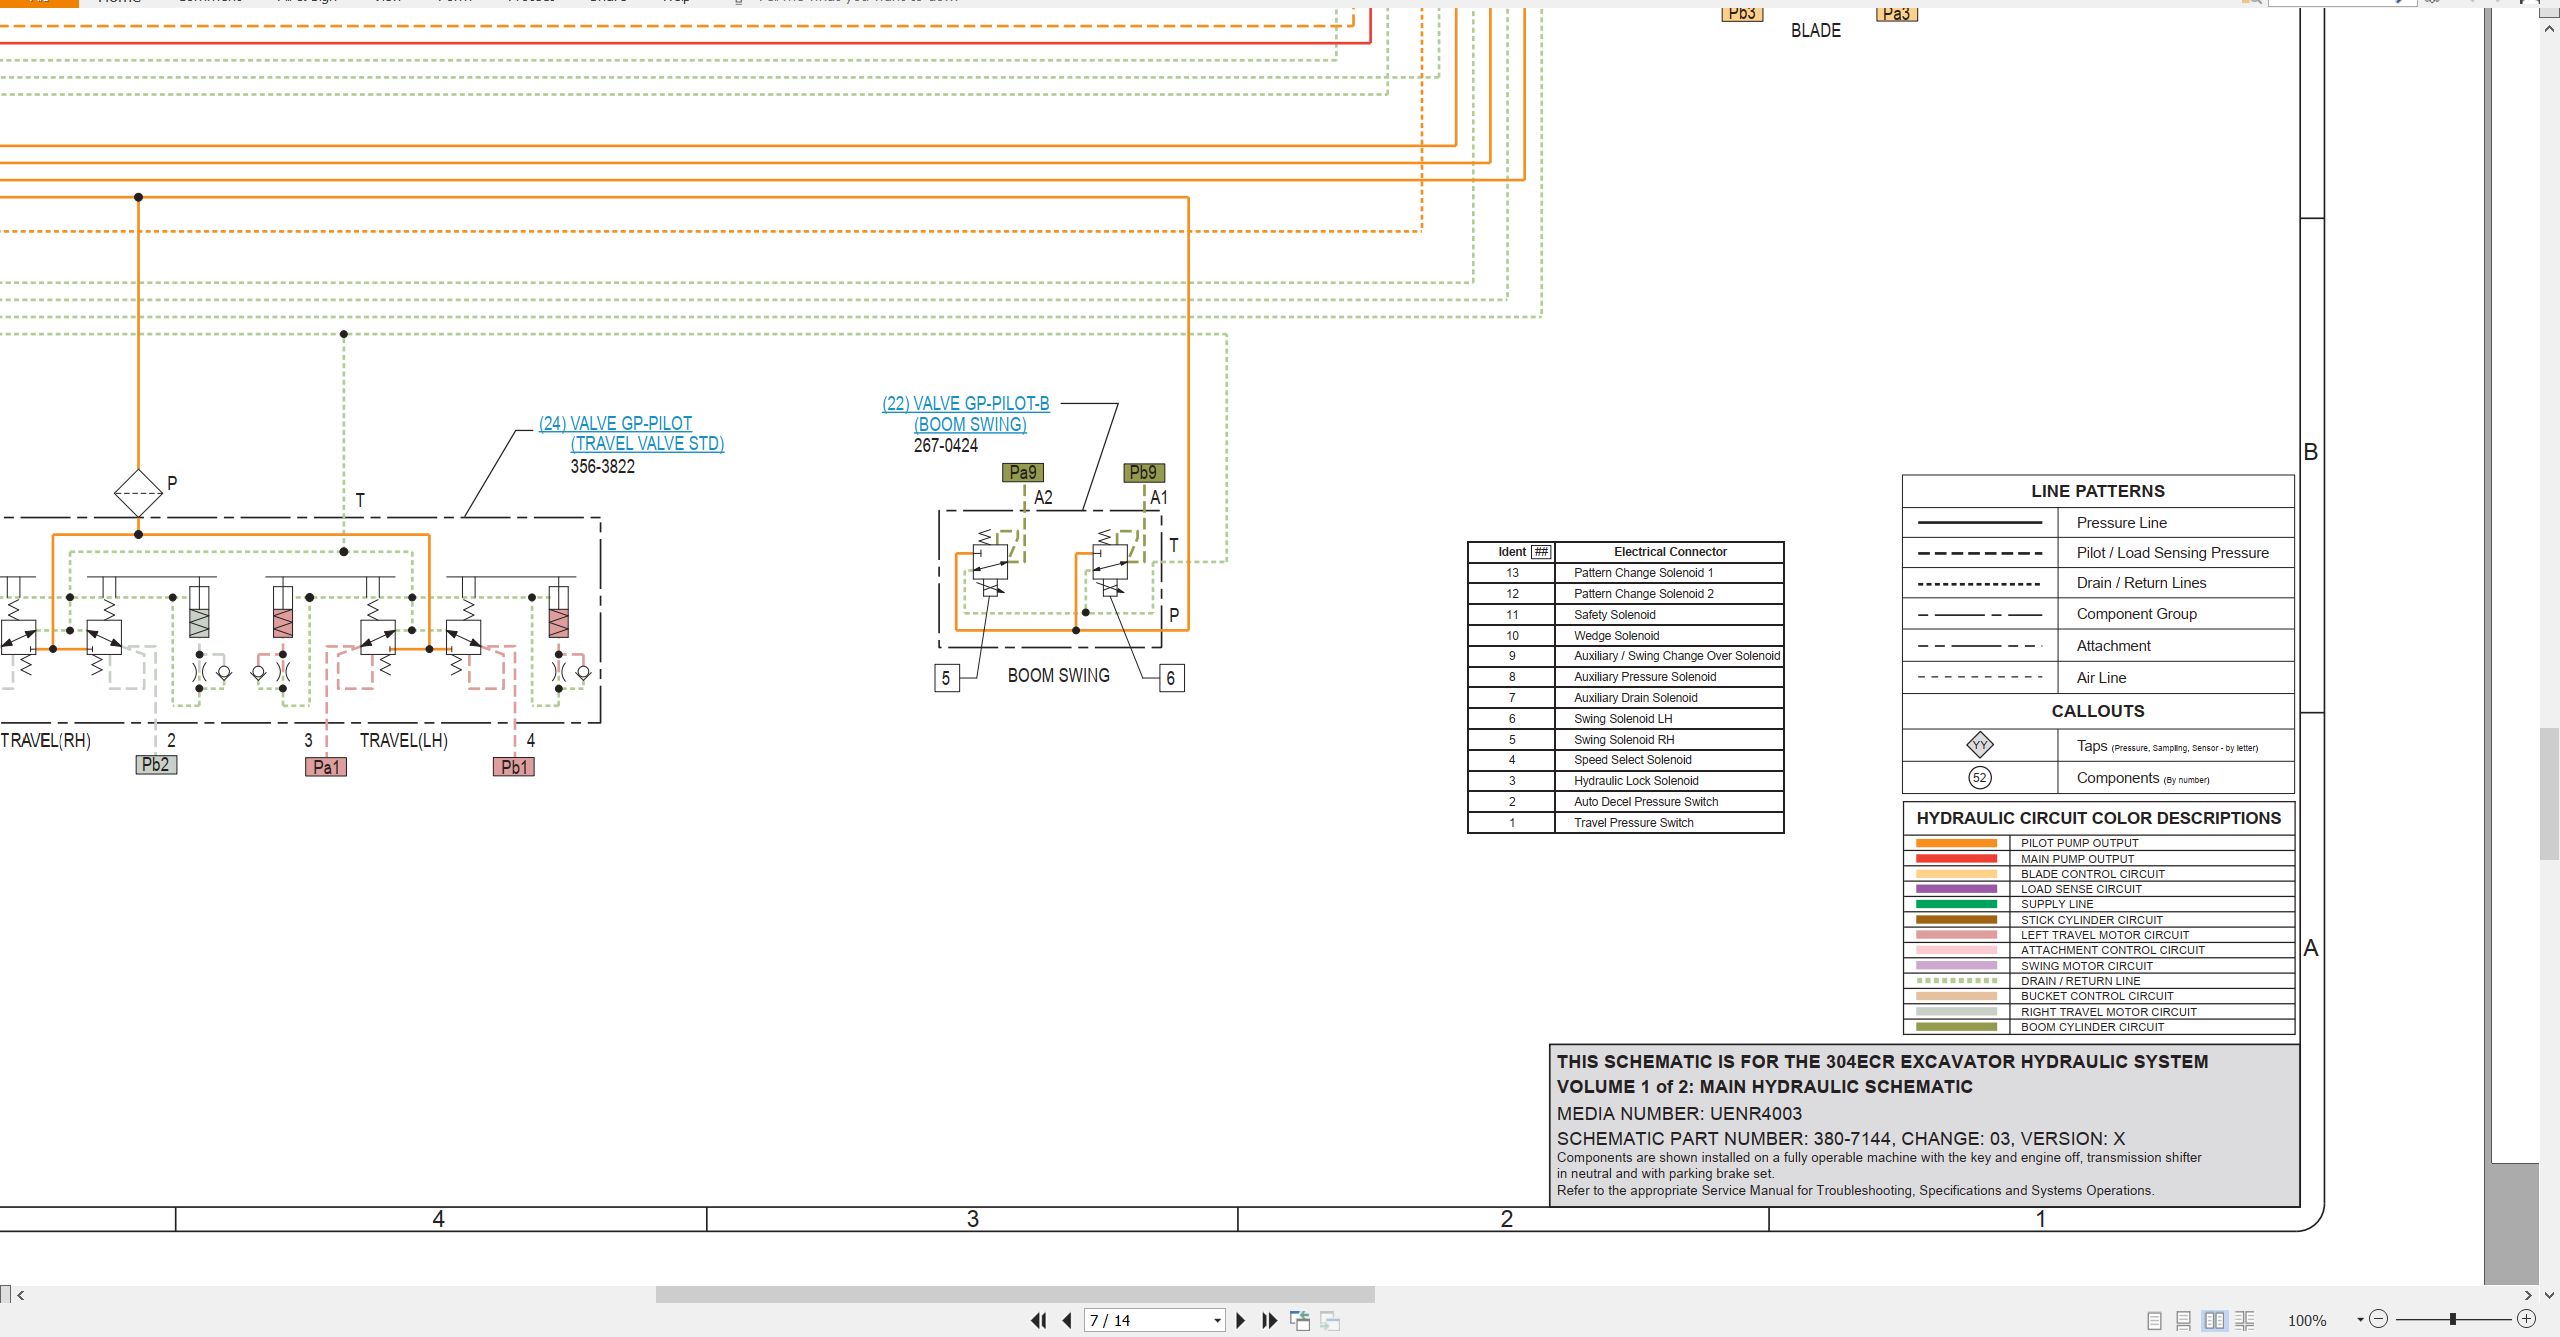
Task: Zoom in with the plus icon
Action: pyautogui.click(x=2526, y=1319)
